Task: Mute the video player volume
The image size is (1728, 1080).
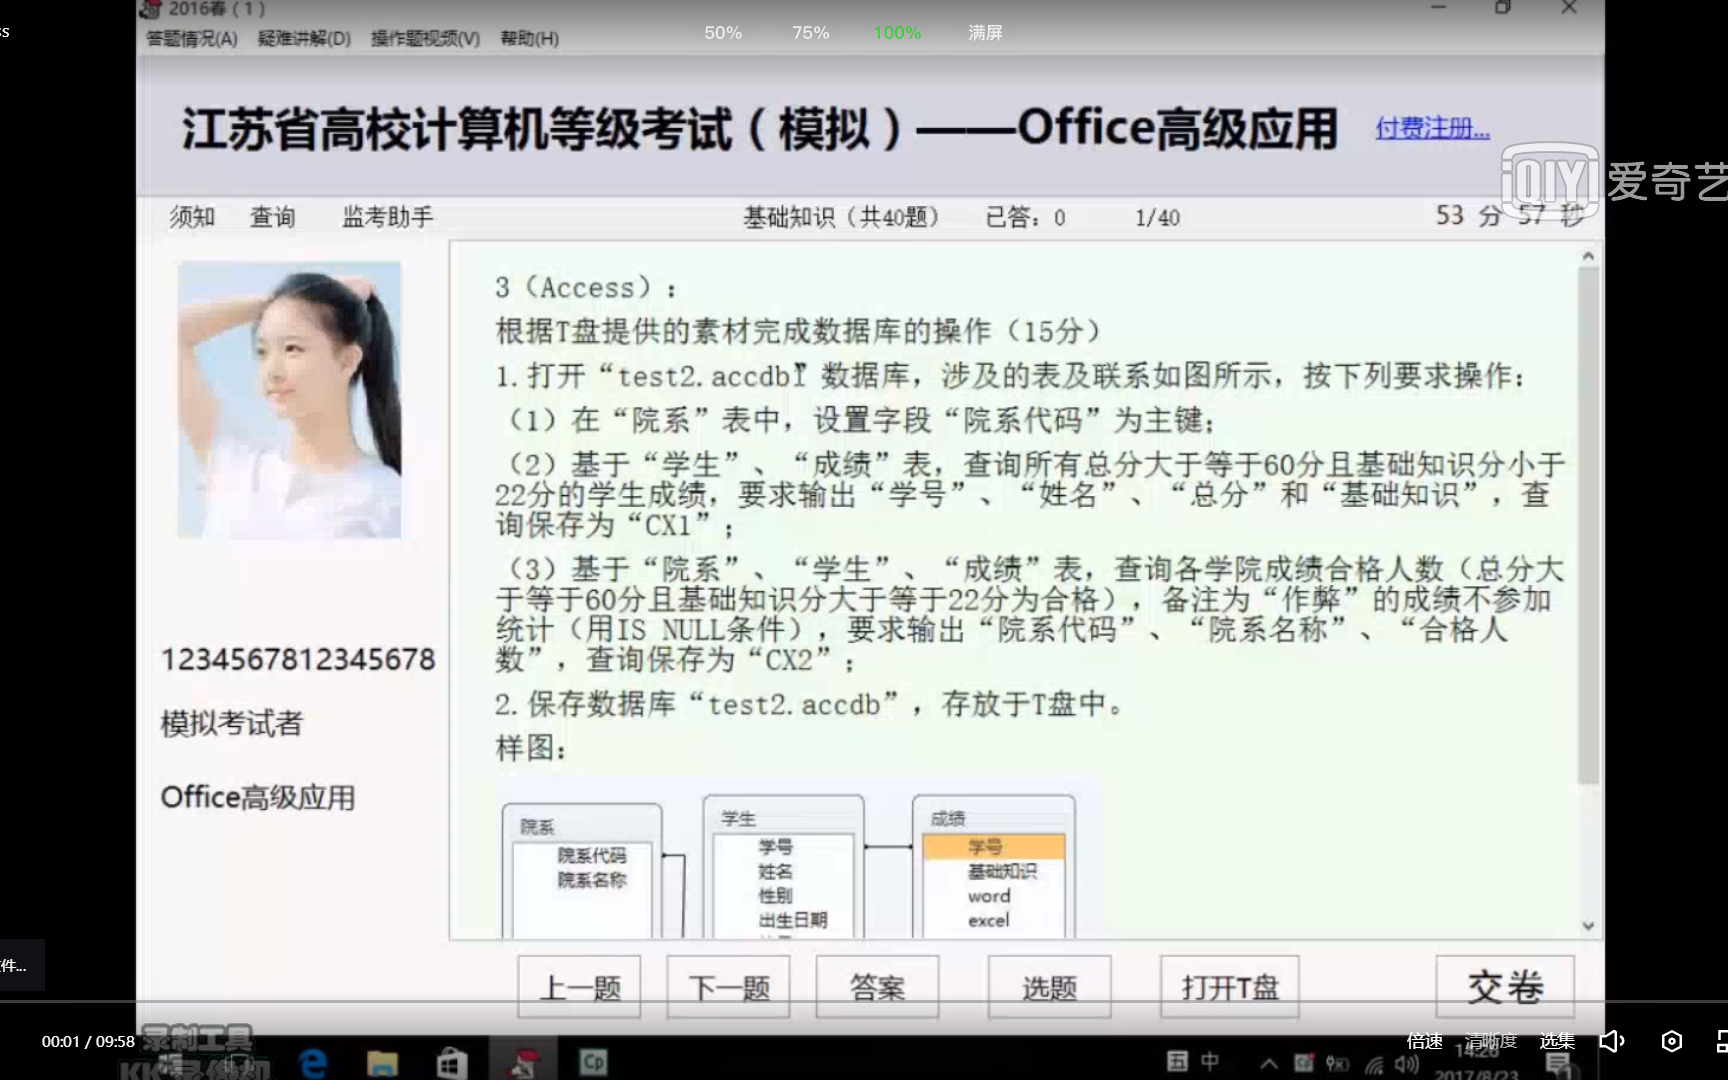Action: pyautogui.click(x=1610, y=1042)
